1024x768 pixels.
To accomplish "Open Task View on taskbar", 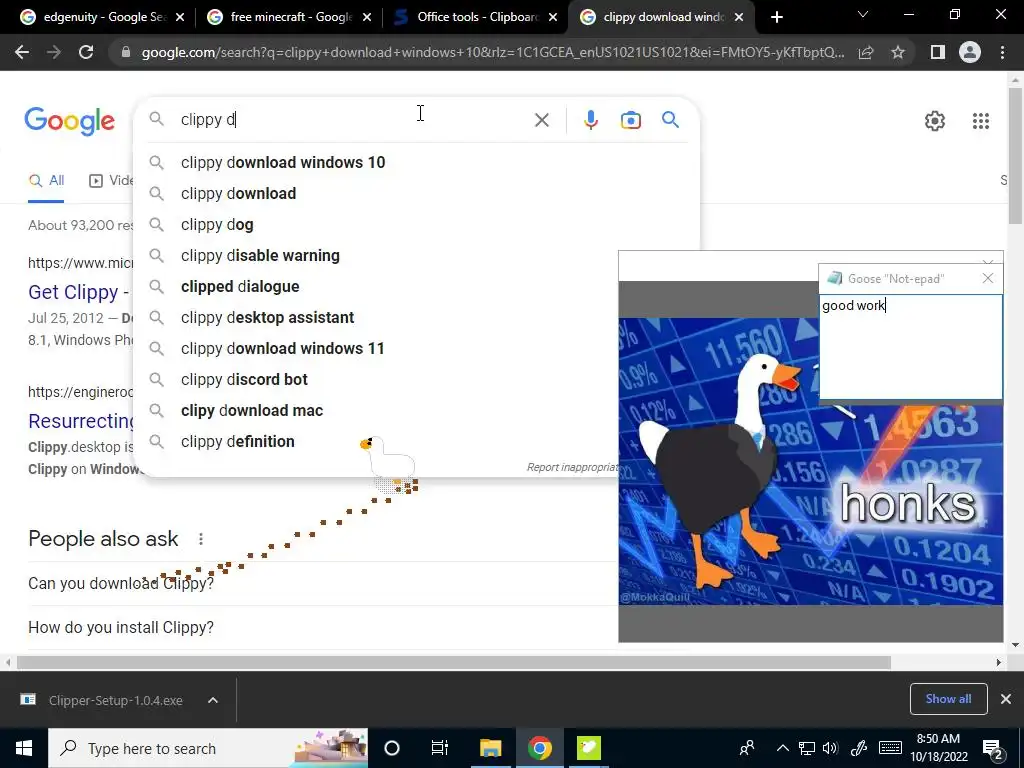I will coord(440,748).
